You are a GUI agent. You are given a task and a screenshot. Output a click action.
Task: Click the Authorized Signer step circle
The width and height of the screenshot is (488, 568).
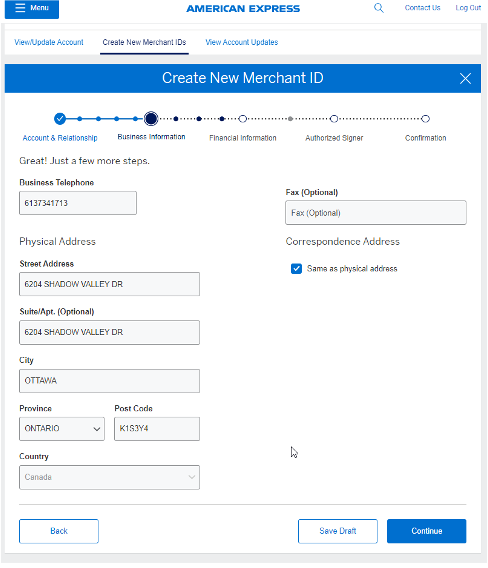(334, 119)
